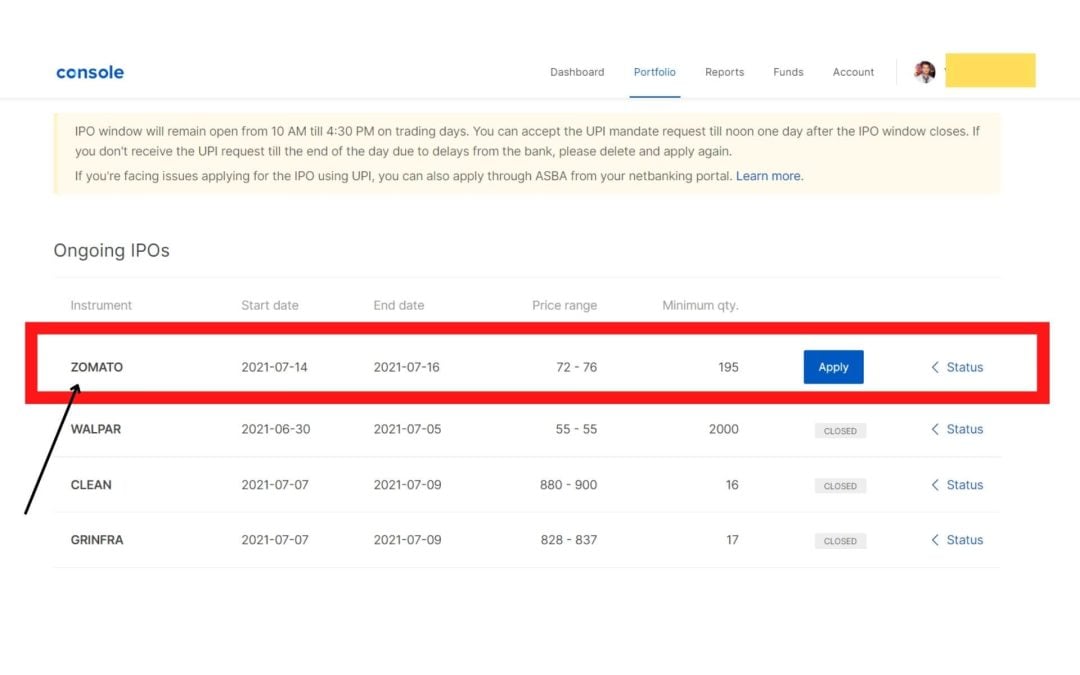
Task: Check Status of ZOMATO IPO
Action: click(x=957, y=367)
